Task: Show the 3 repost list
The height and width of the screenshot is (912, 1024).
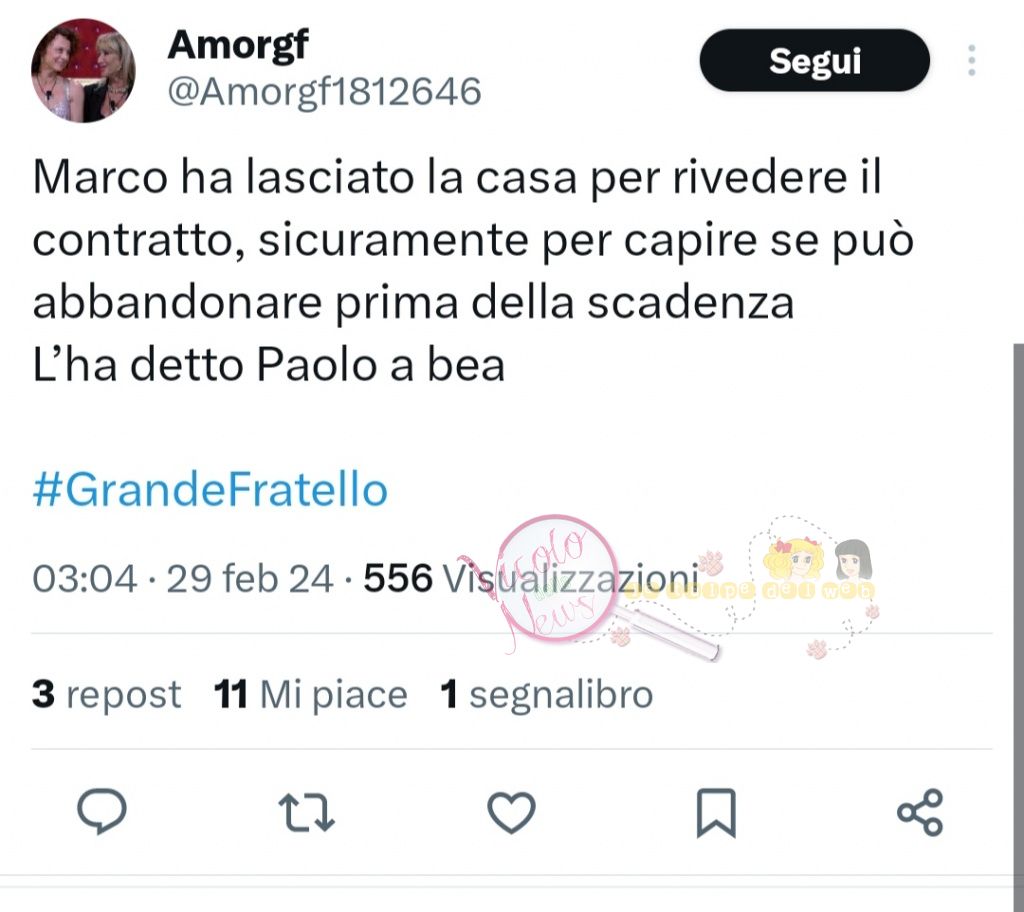Action: [x=106, y=694]
